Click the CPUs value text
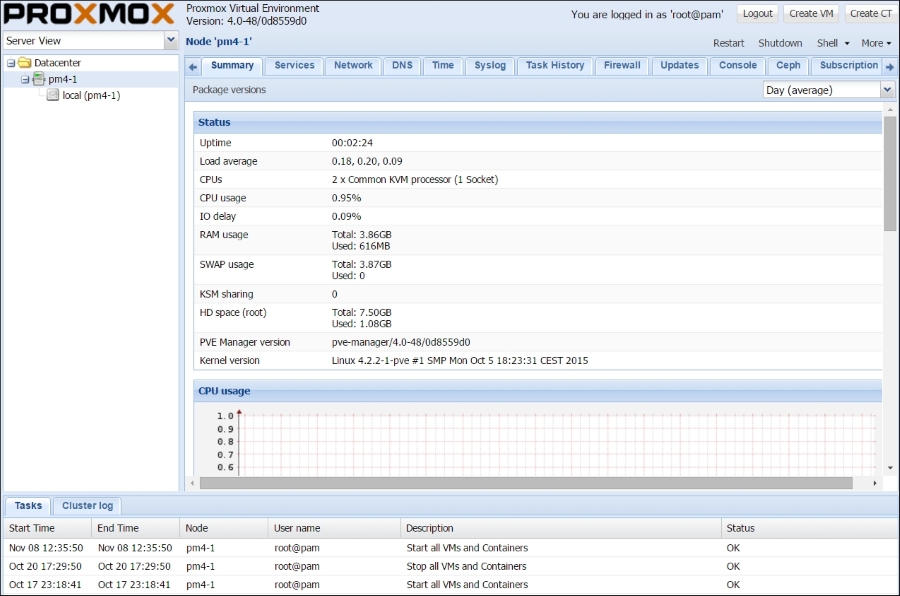Screen dimensions: 900x596 click(x=414, y=180)
